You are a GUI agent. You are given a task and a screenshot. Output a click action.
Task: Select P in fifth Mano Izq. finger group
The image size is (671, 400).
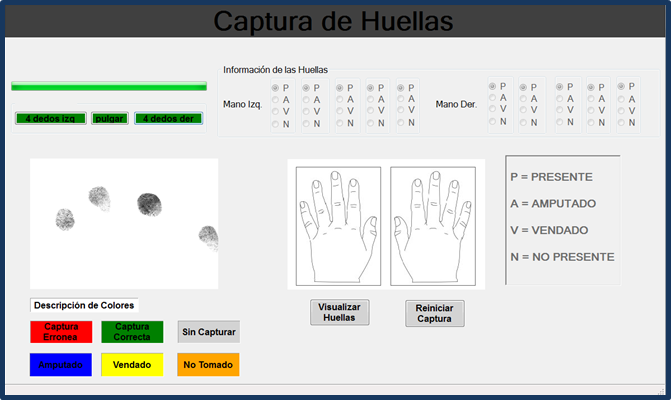(x=401, y=88)
